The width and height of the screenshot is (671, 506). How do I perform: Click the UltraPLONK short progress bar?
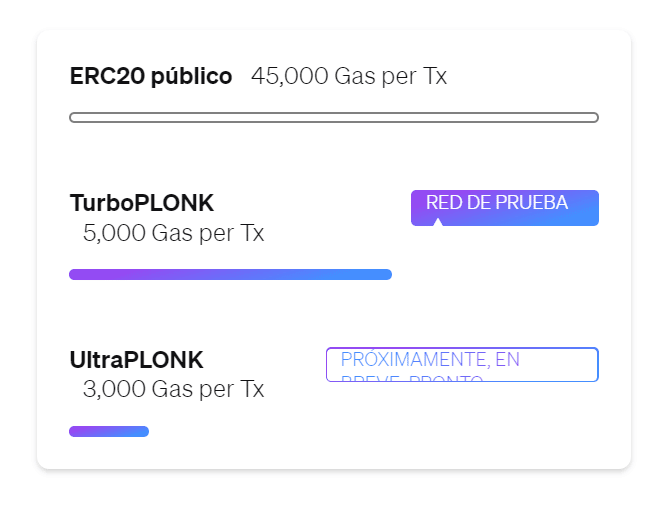(109, 432)
